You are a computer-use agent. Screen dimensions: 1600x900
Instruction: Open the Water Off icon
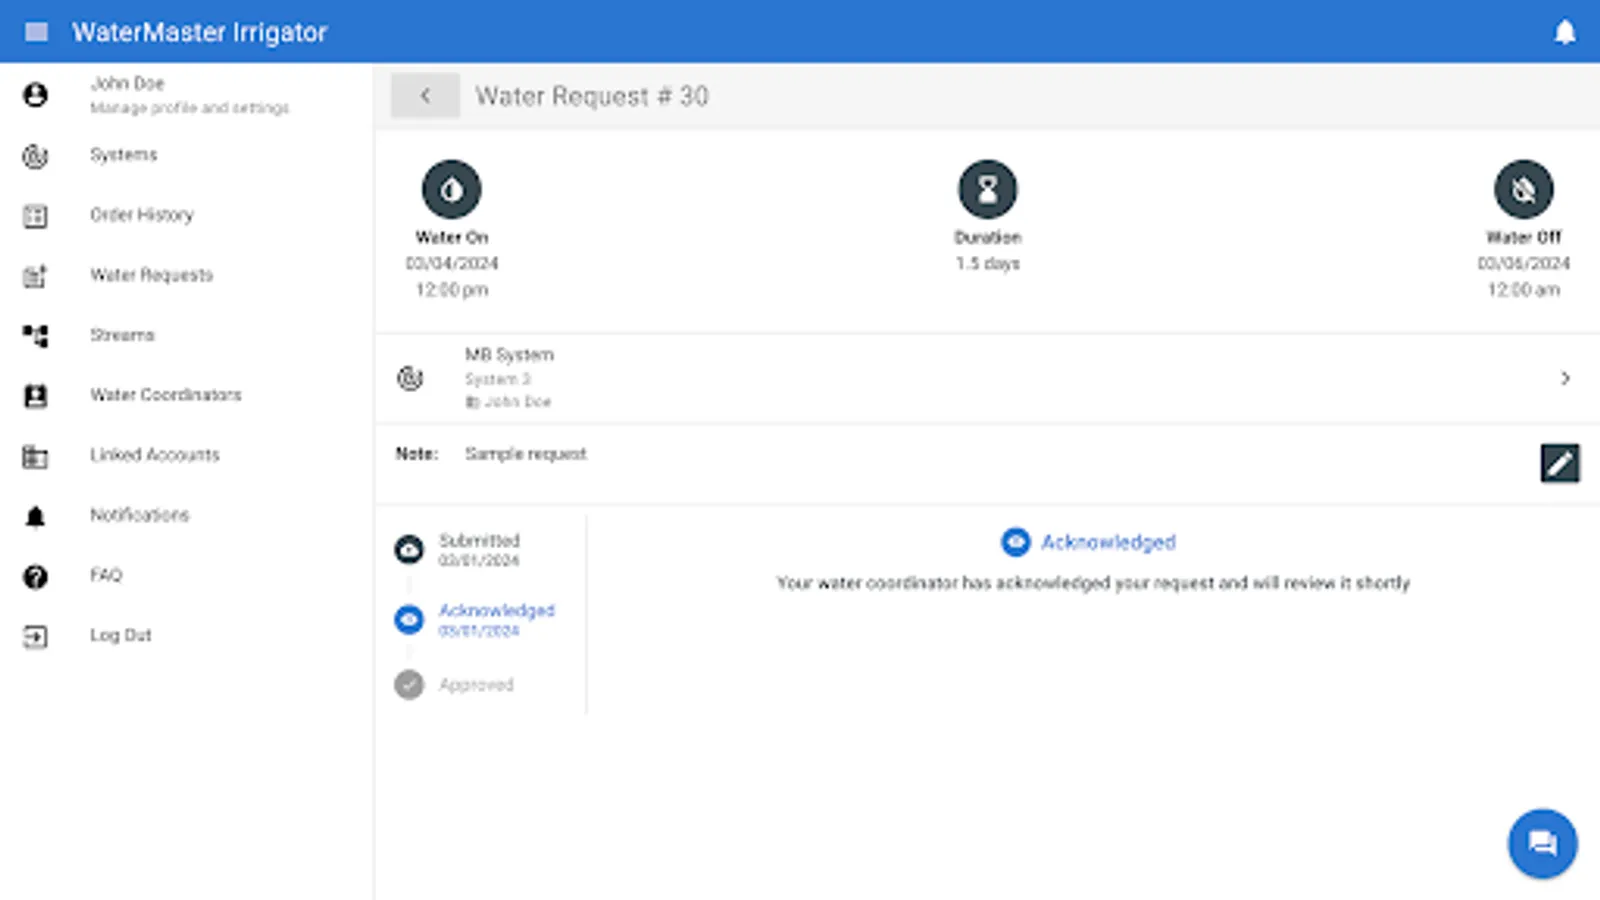(x=1523, y=188)
